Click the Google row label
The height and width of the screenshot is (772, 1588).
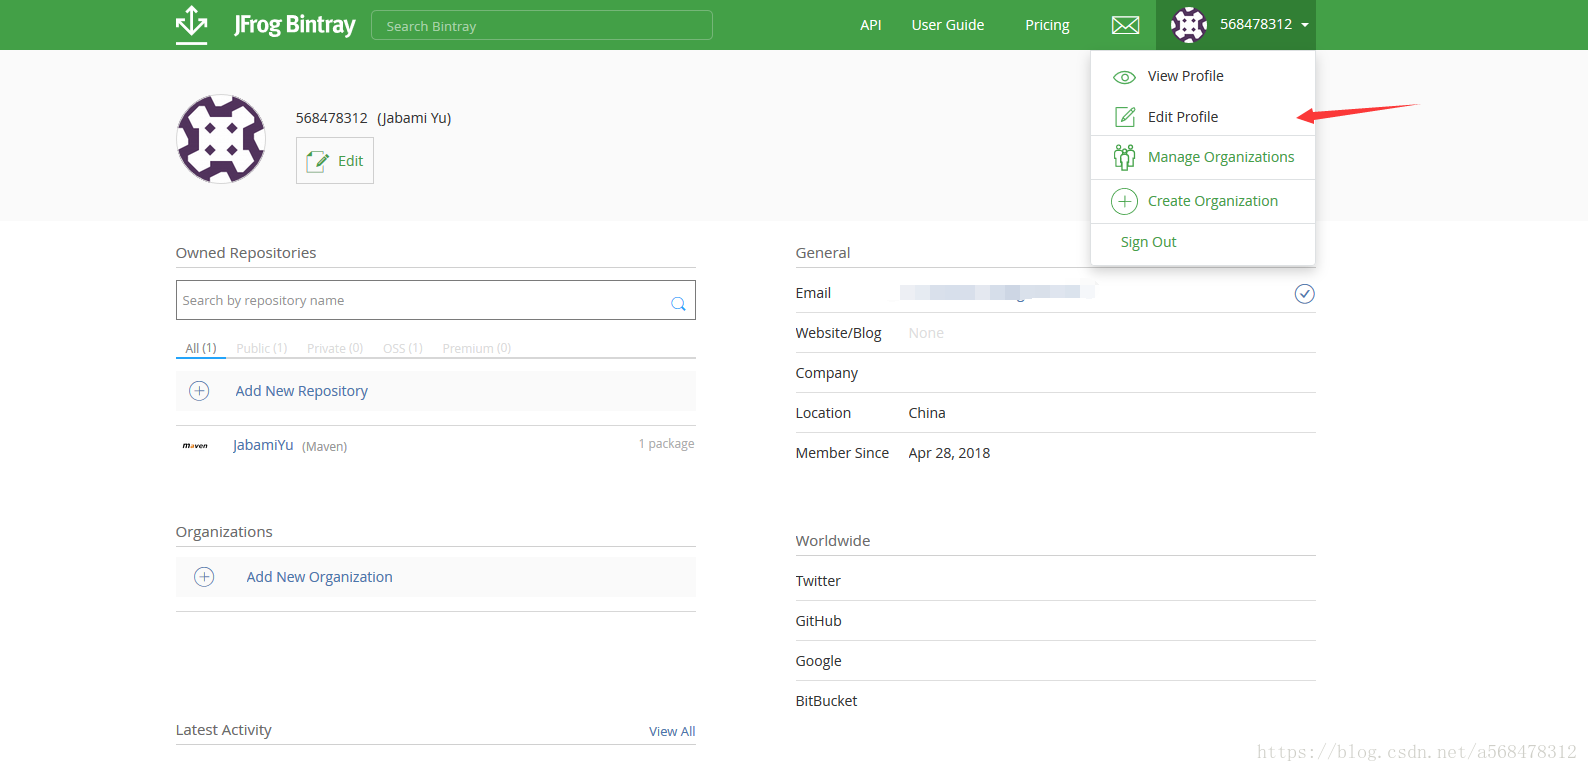click(818, 661)
